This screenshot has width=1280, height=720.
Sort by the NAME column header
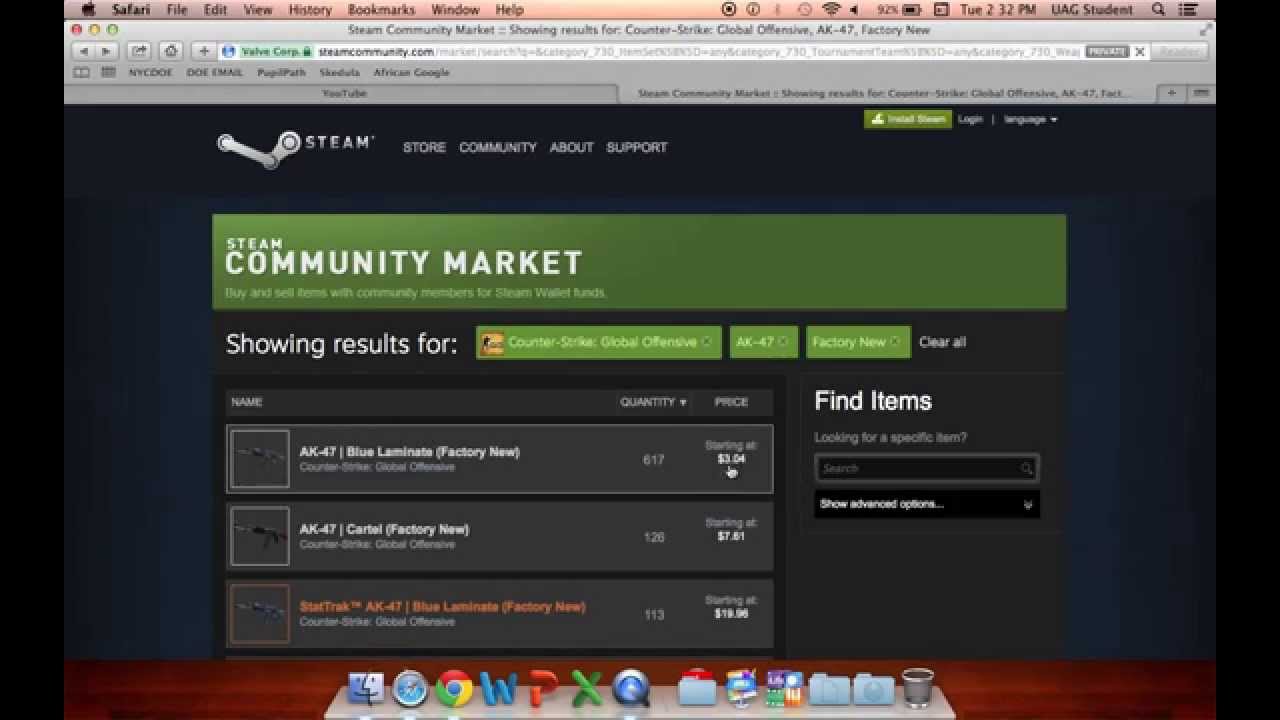click(246, 402)
